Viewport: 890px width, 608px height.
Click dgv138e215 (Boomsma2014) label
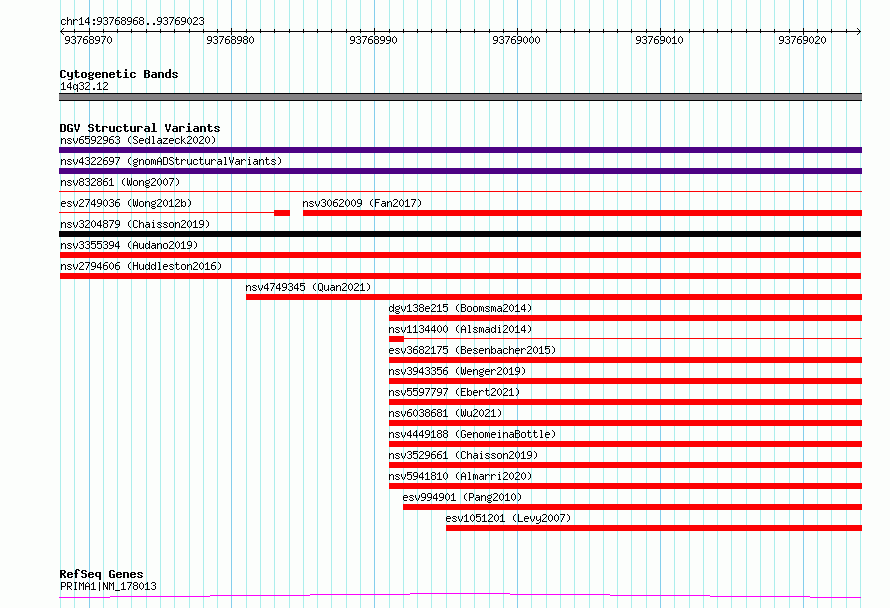tap(460, 308)
